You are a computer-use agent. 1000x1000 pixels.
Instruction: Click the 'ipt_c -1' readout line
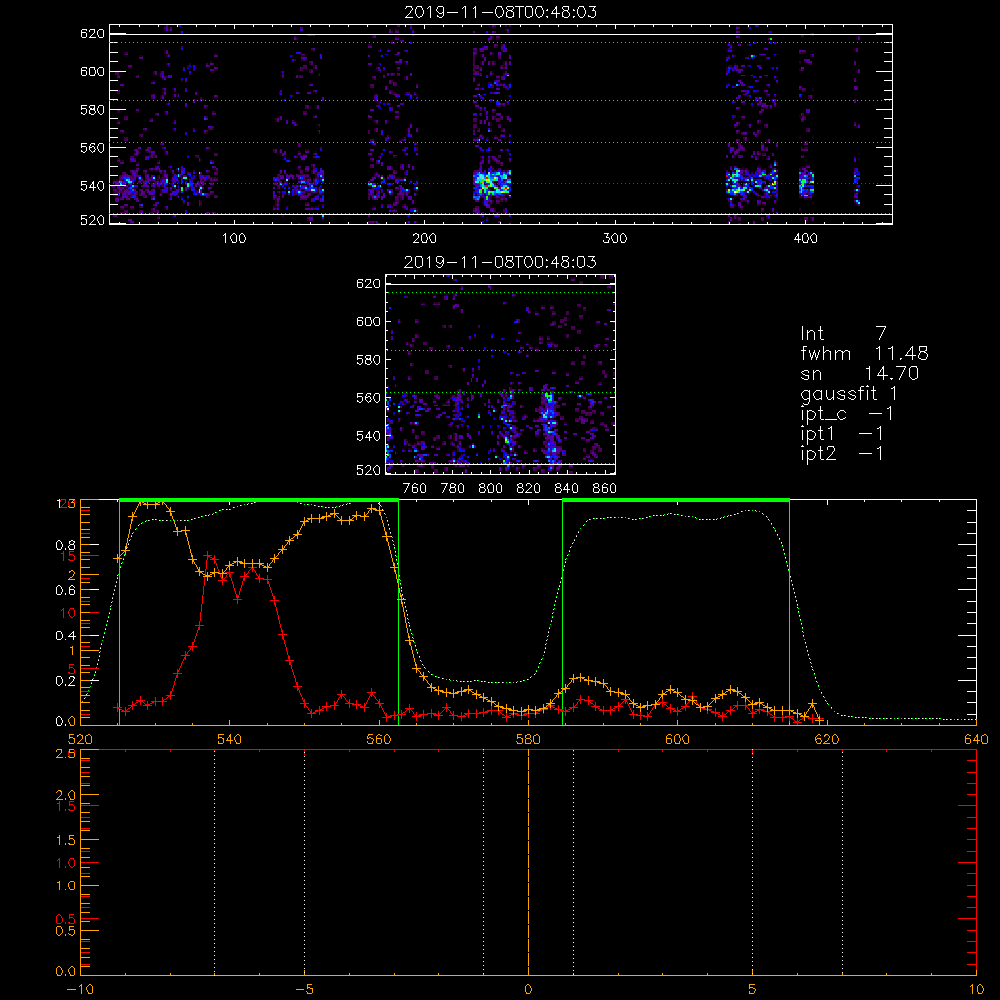(847, 415)
